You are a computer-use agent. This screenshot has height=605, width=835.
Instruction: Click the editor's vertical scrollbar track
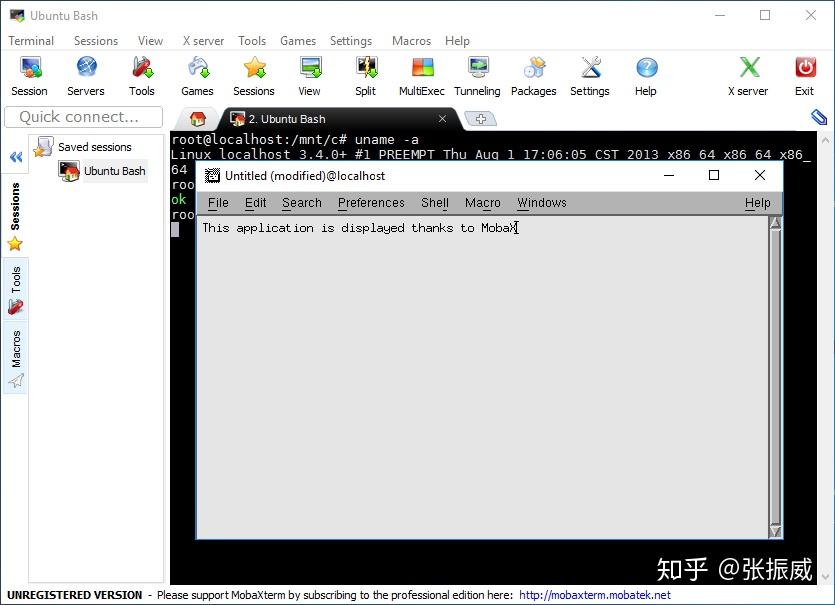pyautogui.click(x=775, y=377)
